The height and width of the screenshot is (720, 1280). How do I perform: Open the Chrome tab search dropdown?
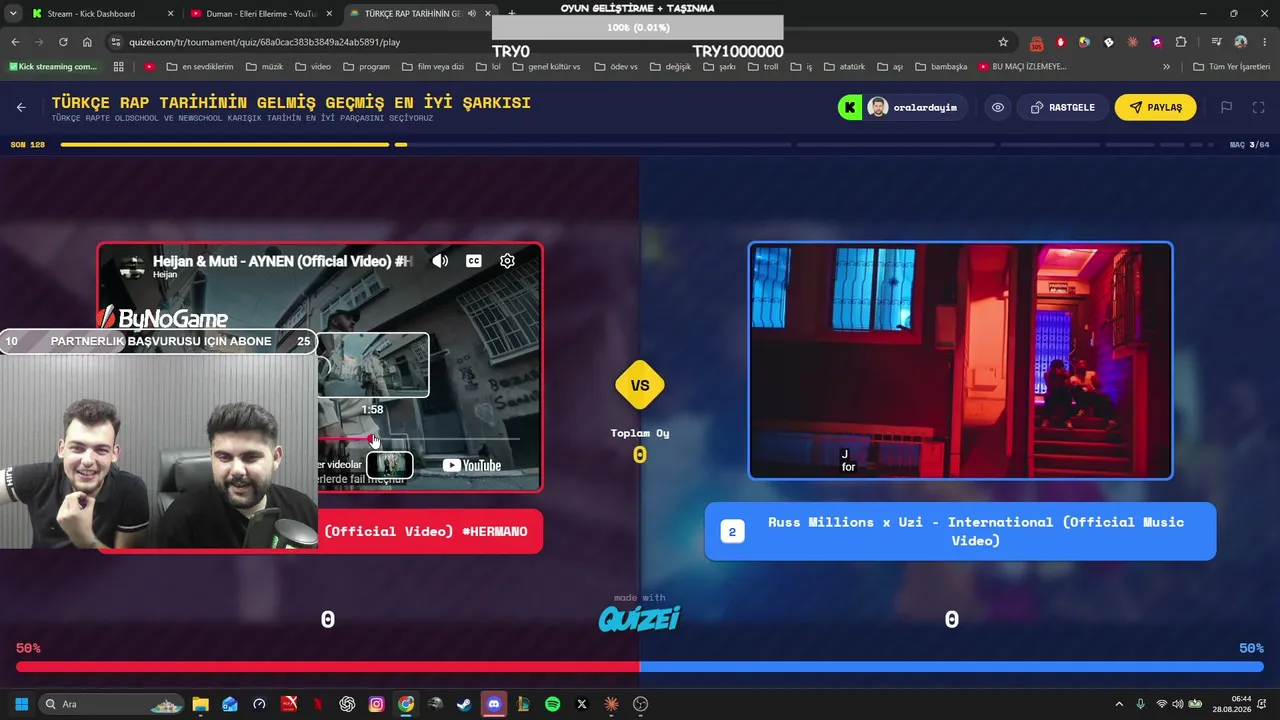(13, 14)
